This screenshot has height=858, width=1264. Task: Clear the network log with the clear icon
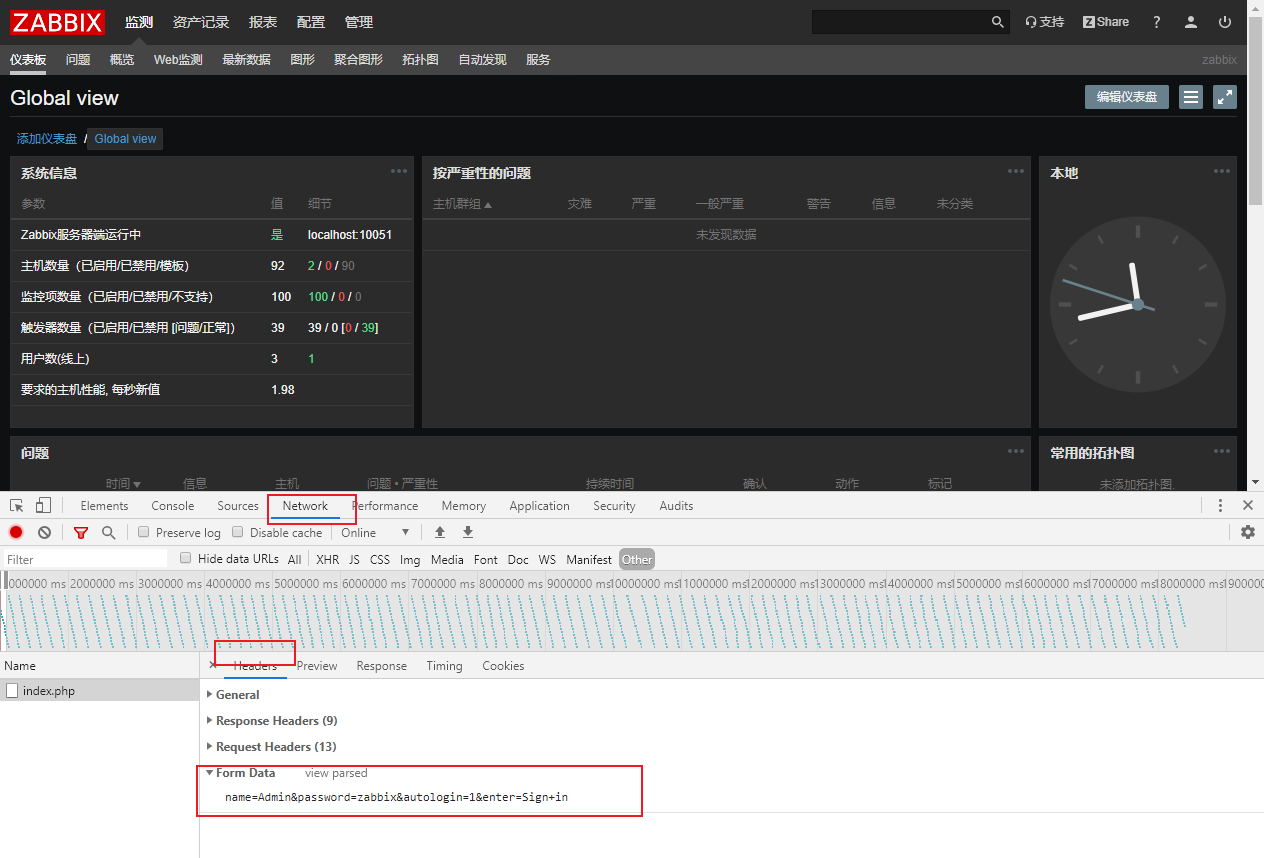[44, 532]
